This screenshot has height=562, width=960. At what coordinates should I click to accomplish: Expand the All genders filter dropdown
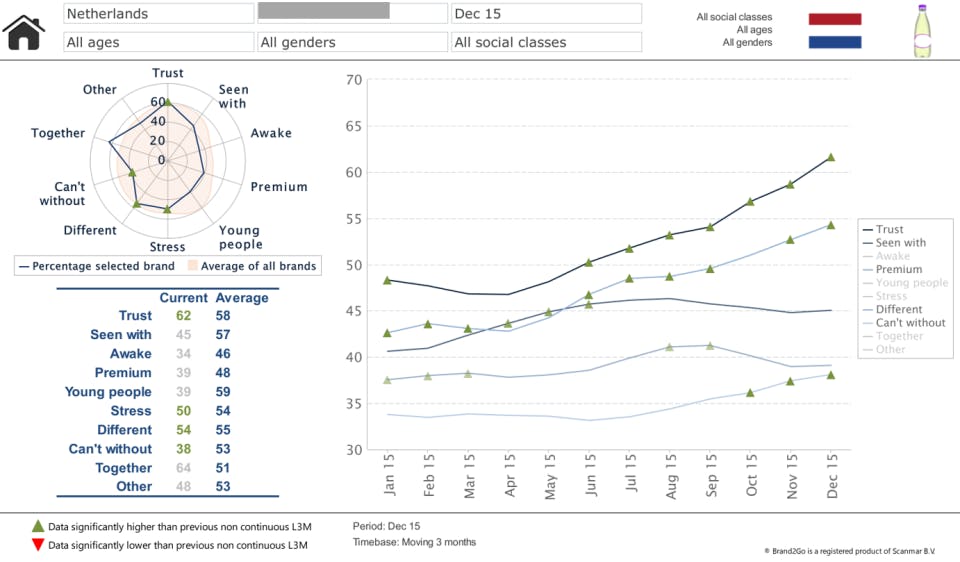352,42
